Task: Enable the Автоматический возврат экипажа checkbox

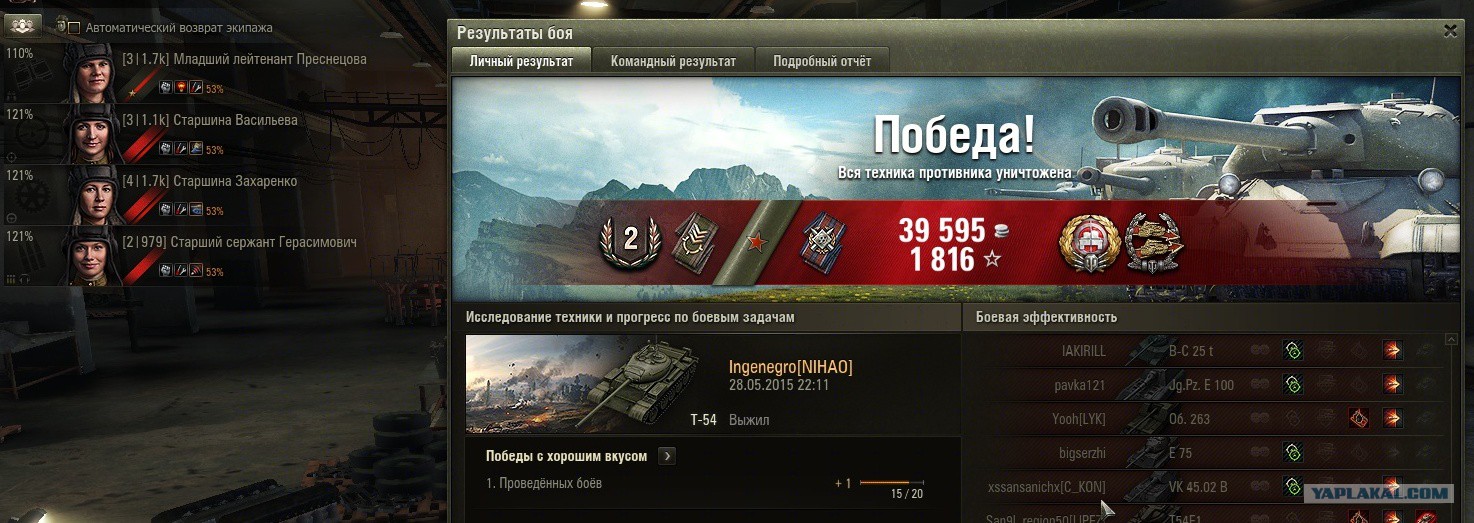Action: pos(74,28)
